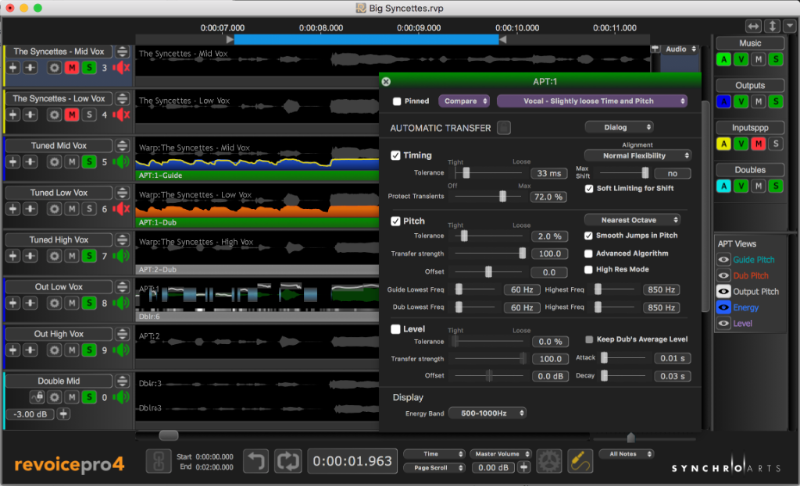
Task: Click the Automatic Transfer square button
Action: pos(504,127)
